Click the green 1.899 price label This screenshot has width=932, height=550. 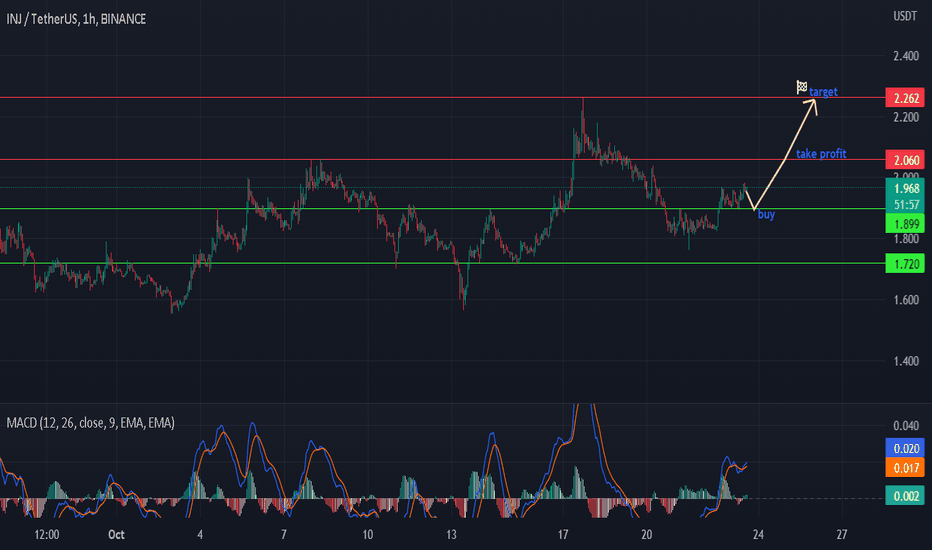[905, 224]
